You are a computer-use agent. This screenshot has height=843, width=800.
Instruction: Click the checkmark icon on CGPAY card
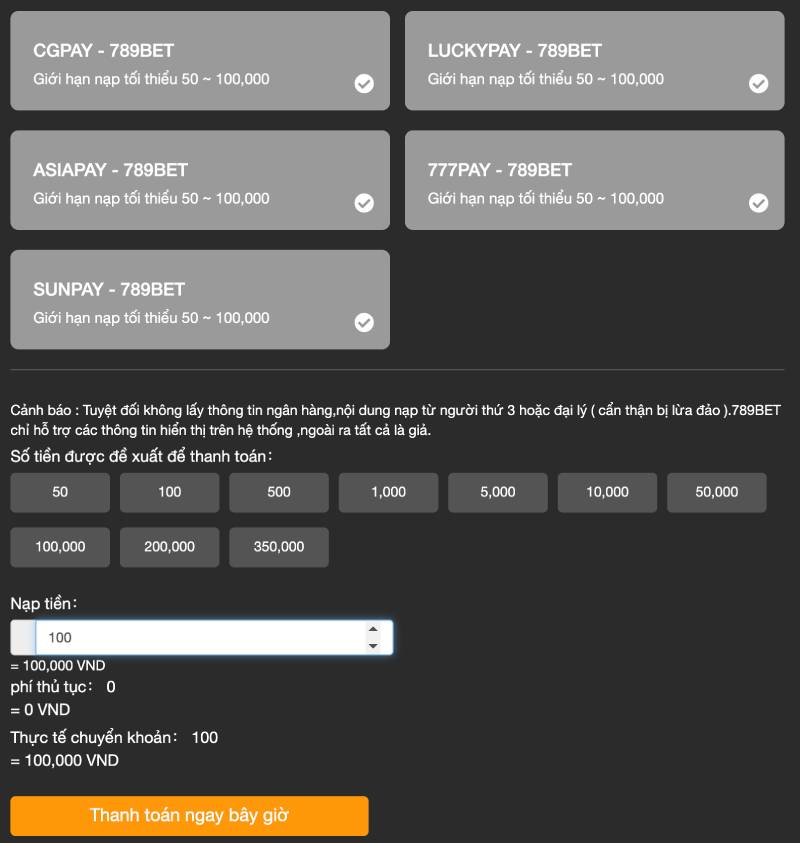364,84
